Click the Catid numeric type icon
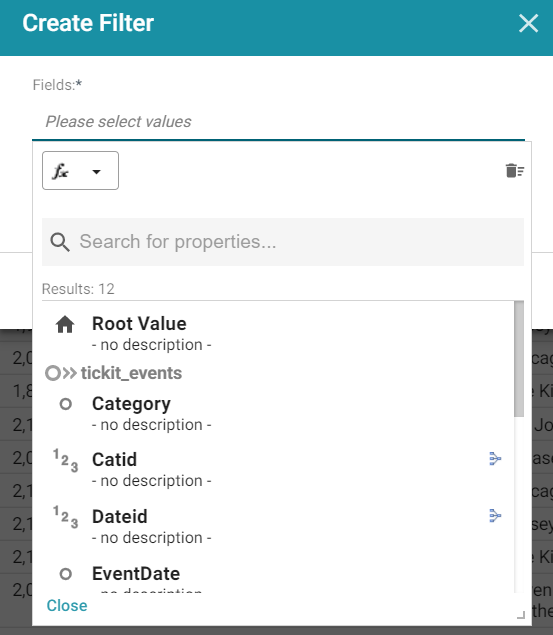Screen dimensions: 553x635 click(66, 460)
